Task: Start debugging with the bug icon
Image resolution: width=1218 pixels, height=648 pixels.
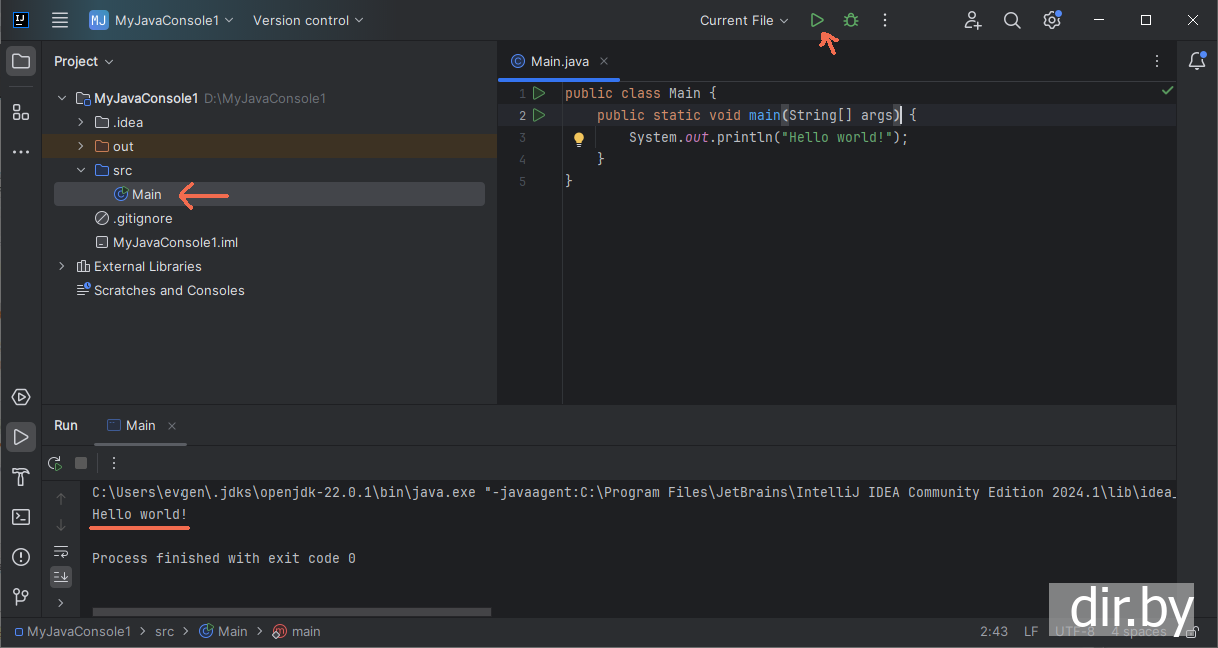Action: [851, 20]
